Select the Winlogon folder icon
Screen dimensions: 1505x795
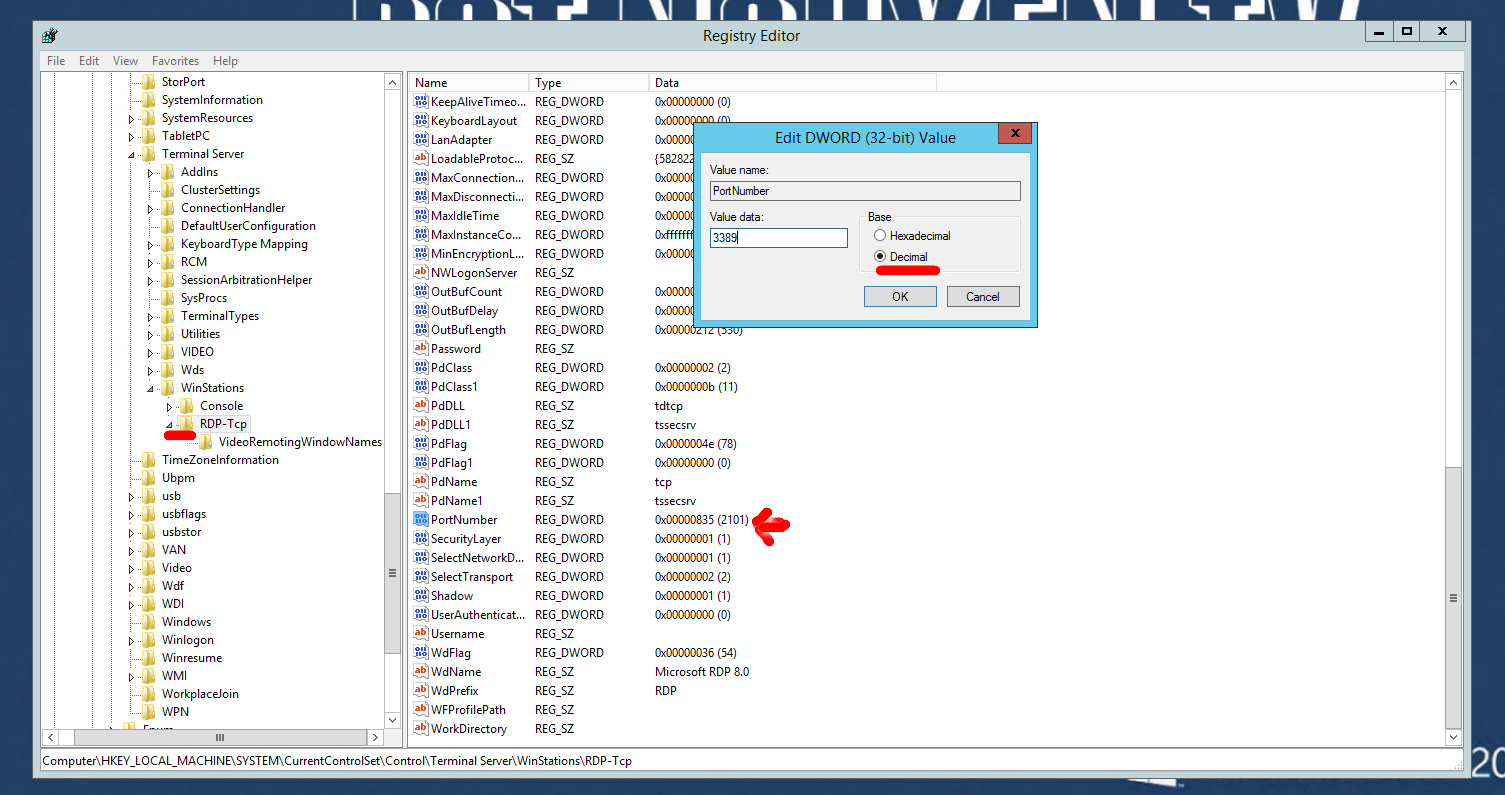pyautogui.click(x=149, y=640)
